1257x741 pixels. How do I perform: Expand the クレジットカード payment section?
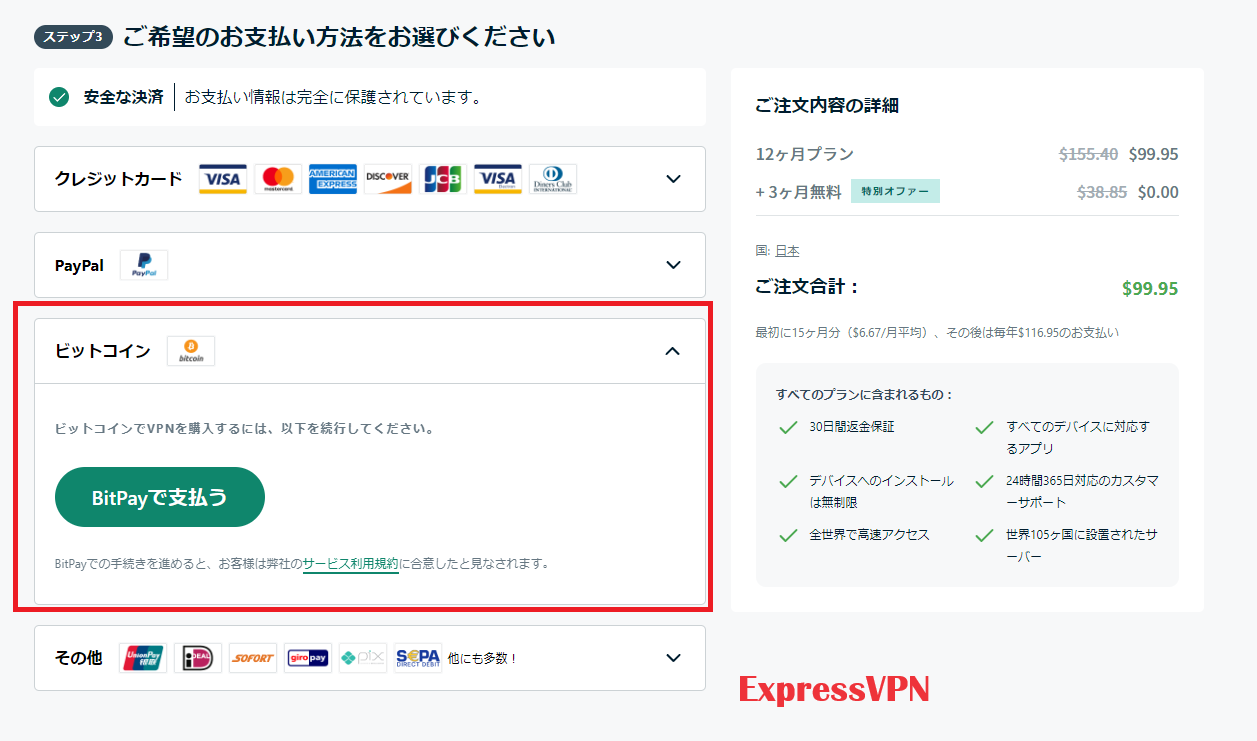[x=673, y=179]
